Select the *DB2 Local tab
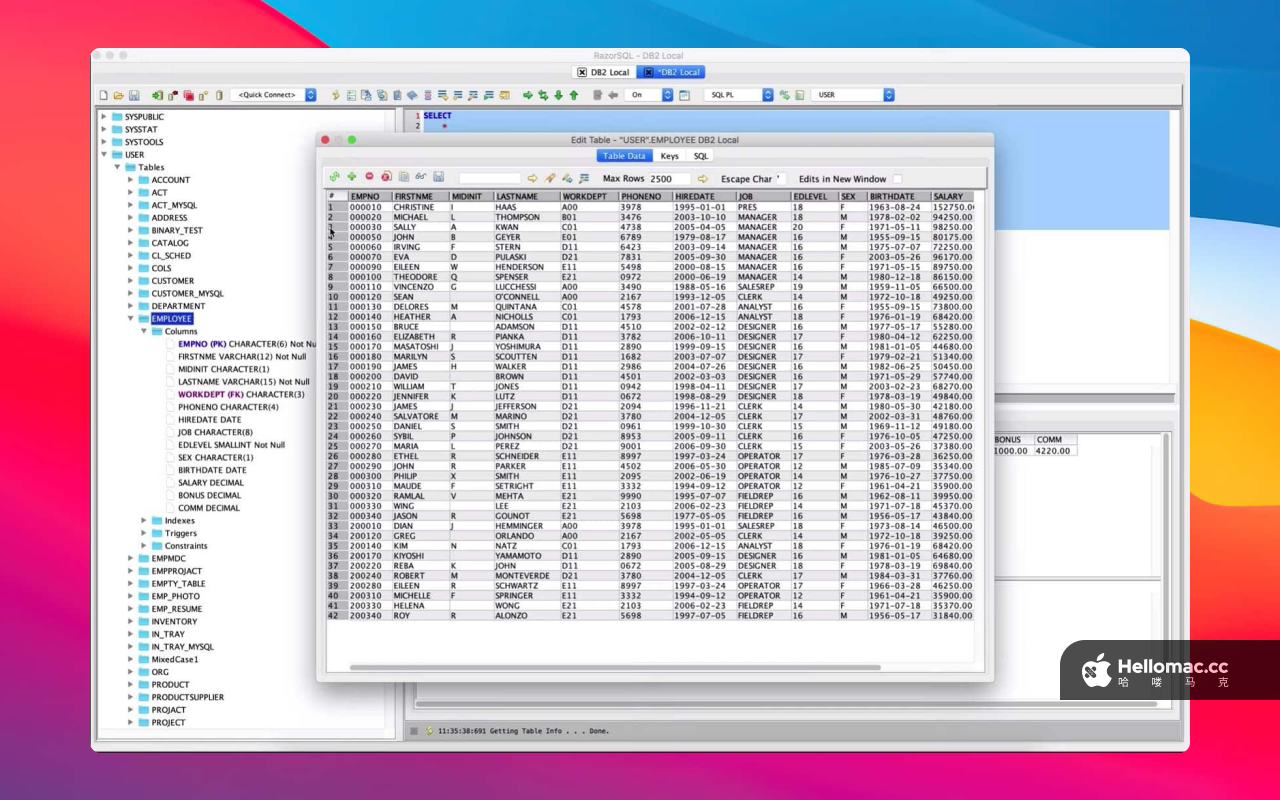The width and height of the screenshot is (1280, 800). coord(671,72)
